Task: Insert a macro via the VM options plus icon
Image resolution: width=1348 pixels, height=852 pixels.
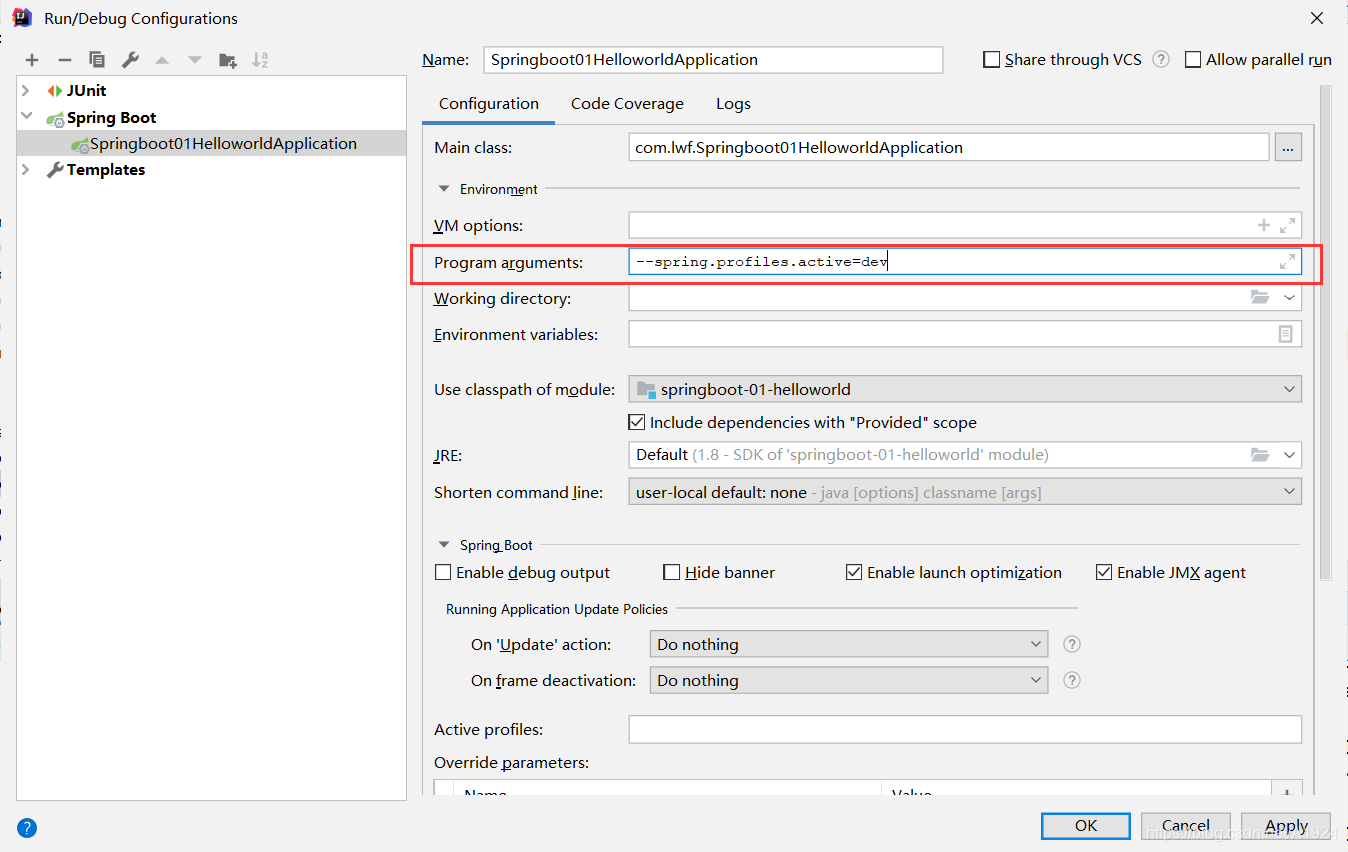Action: pos(1264,225)
